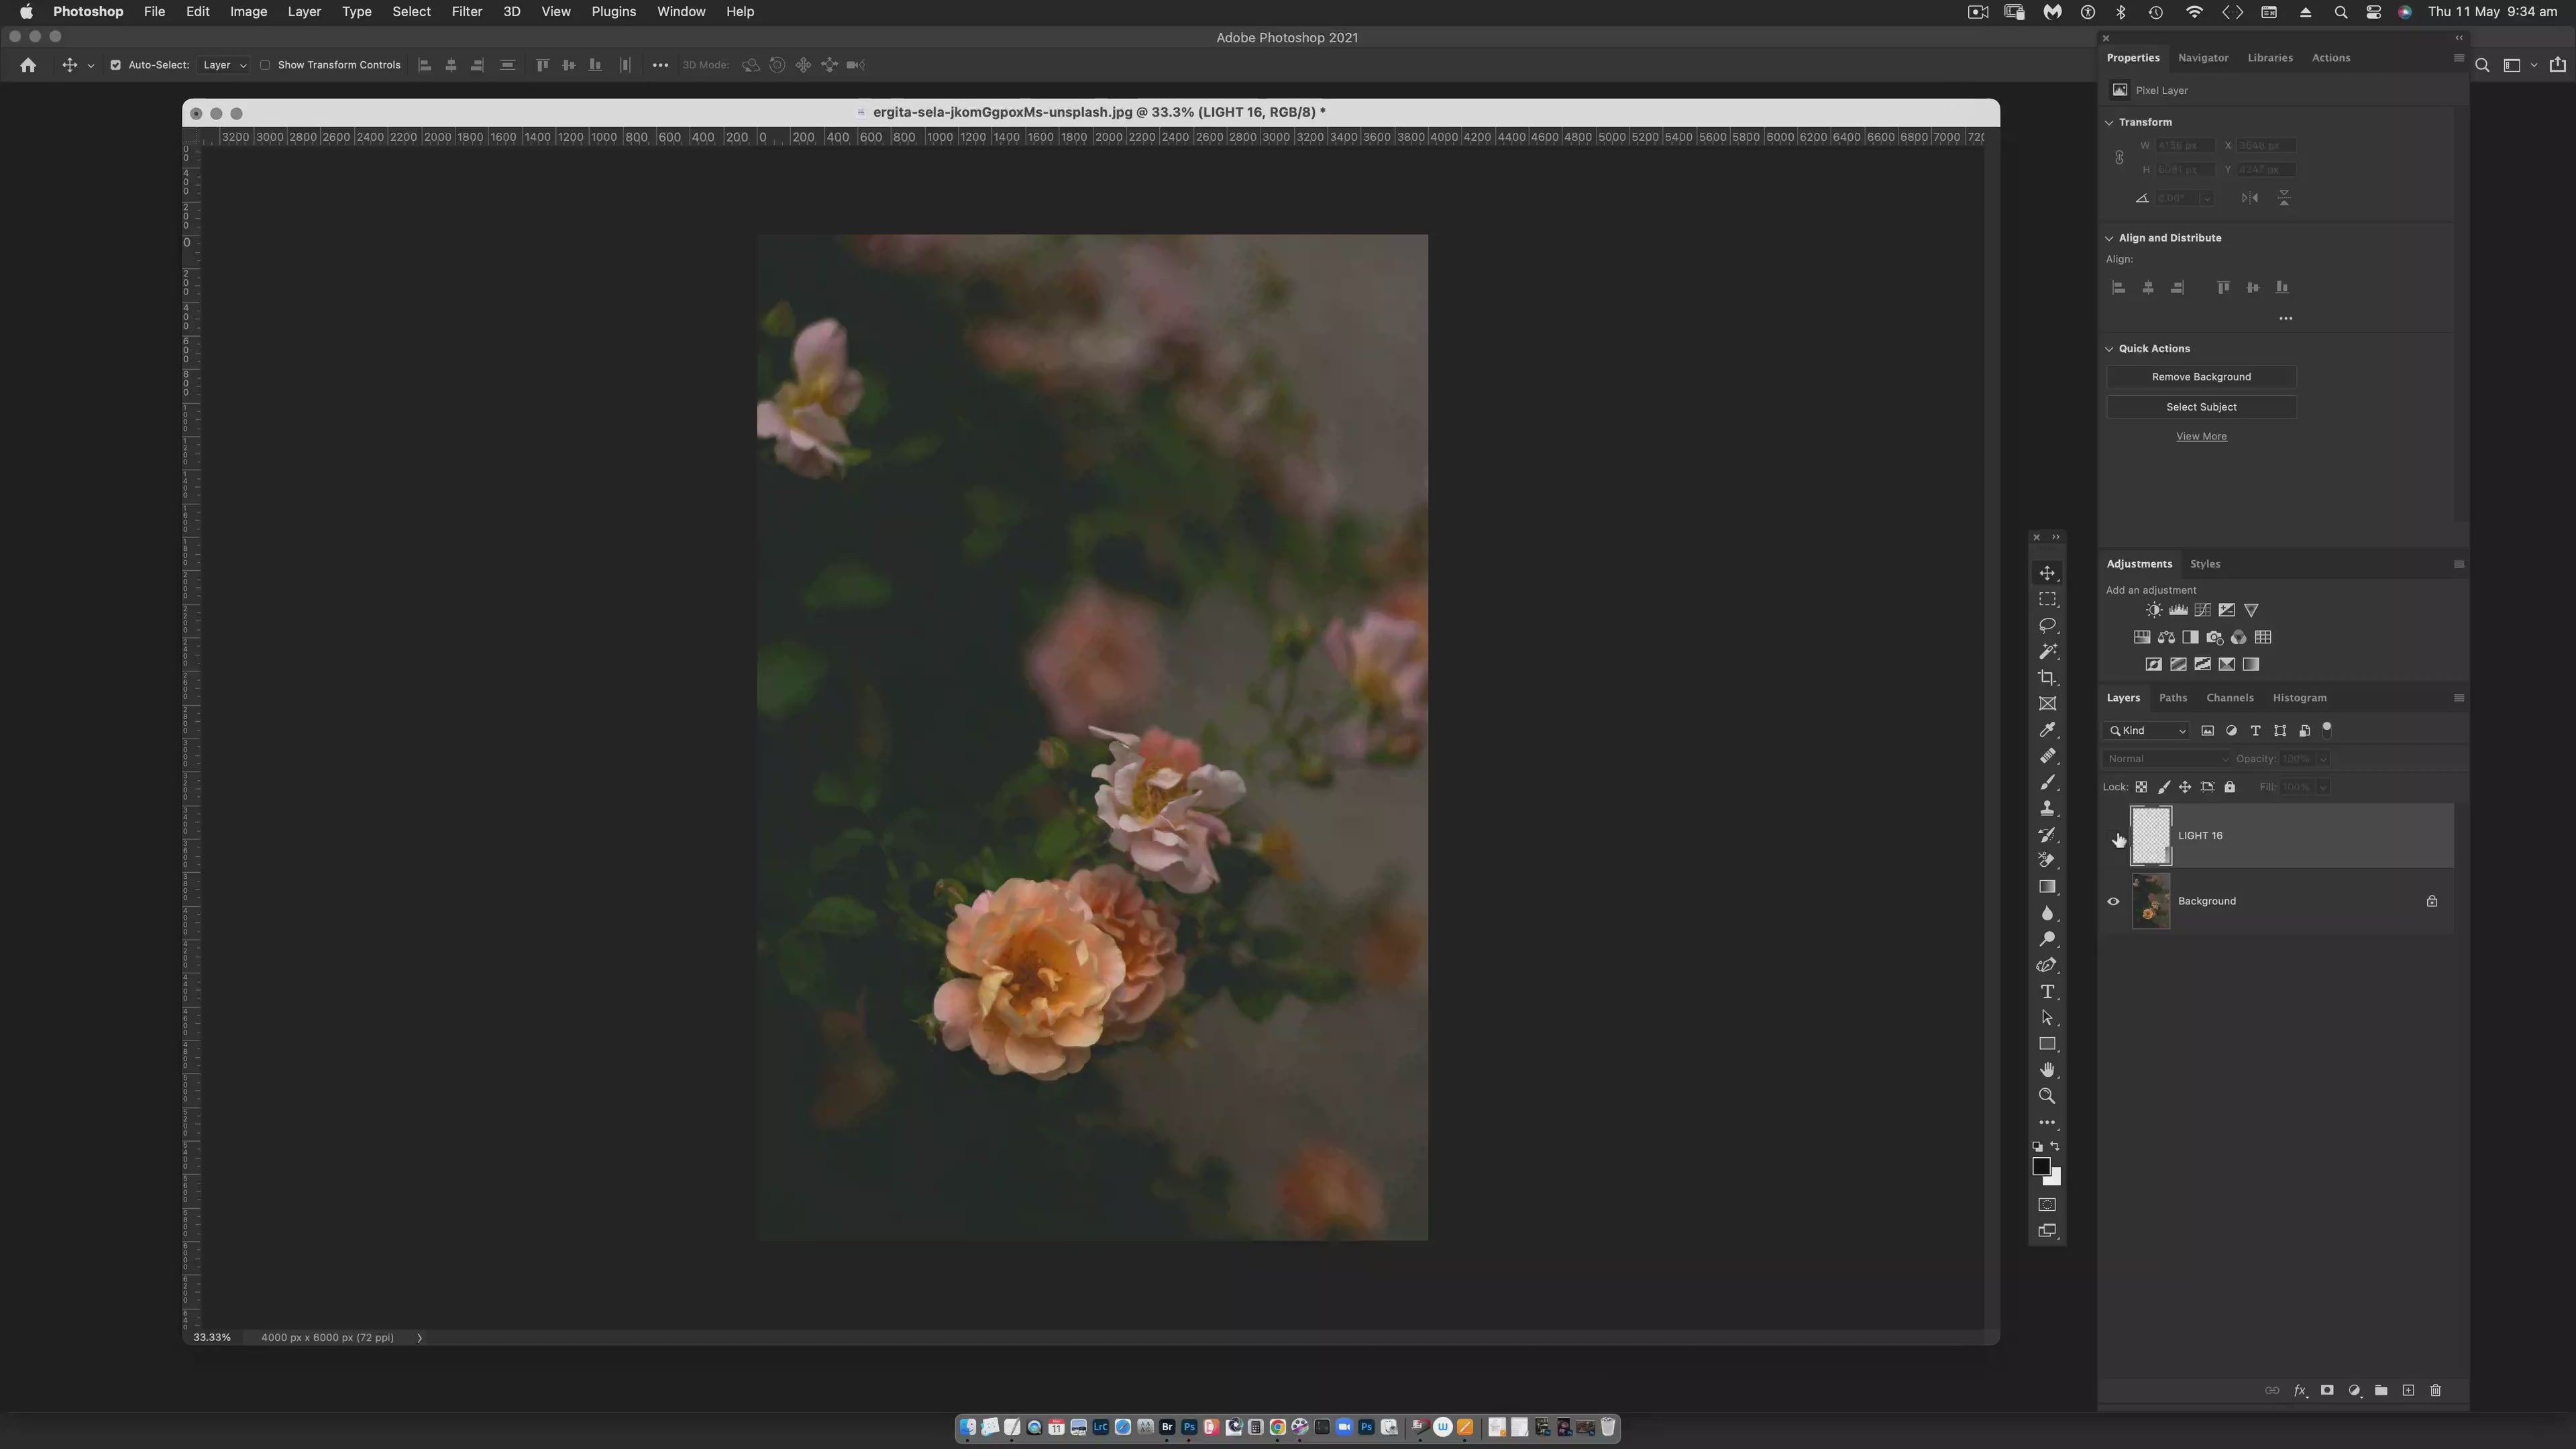2576x1449 pixels.
Task: Open the Filter menu
Action: click(x=466, y=12)
